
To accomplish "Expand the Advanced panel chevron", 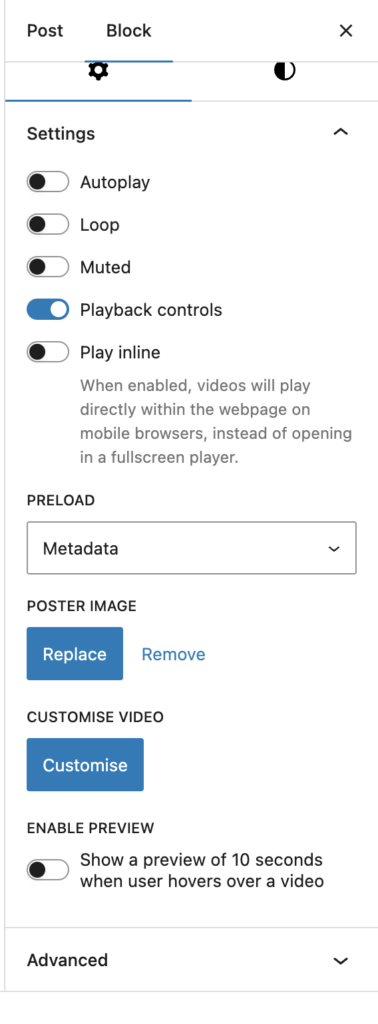I will click(341, 961).
